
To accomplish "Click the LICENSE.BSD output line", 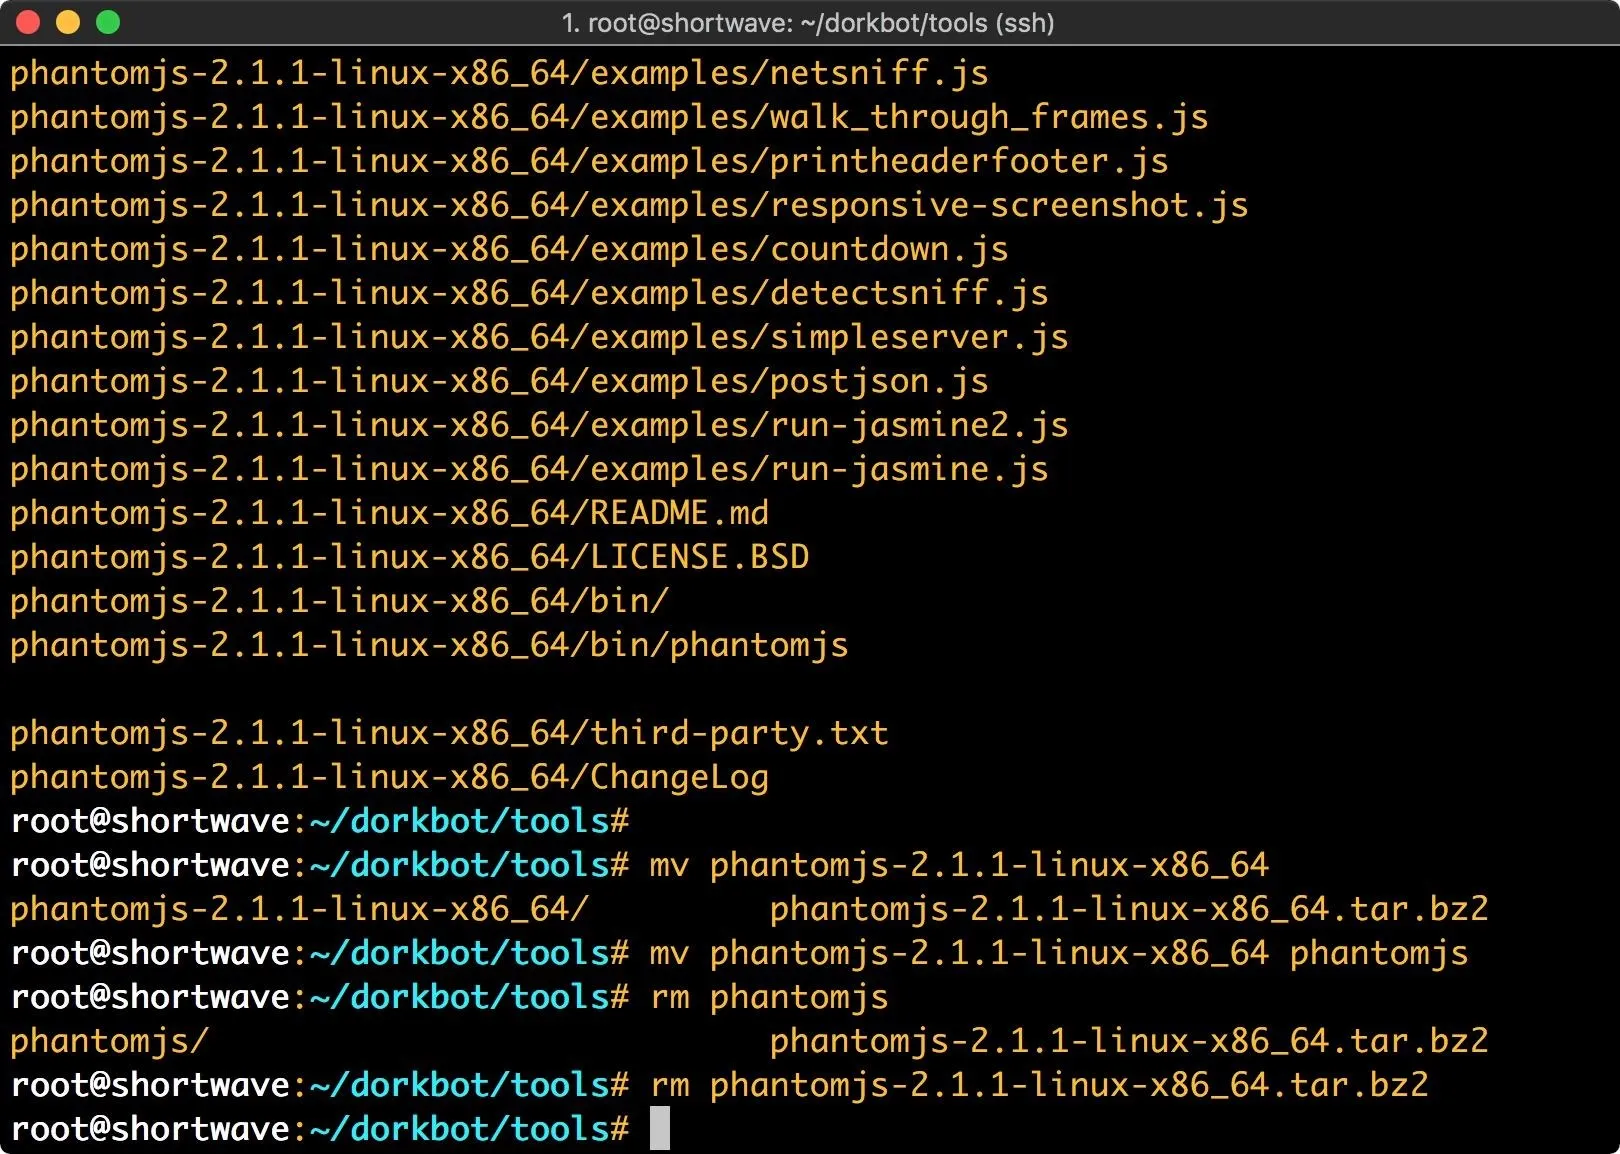I will (409, 557).
